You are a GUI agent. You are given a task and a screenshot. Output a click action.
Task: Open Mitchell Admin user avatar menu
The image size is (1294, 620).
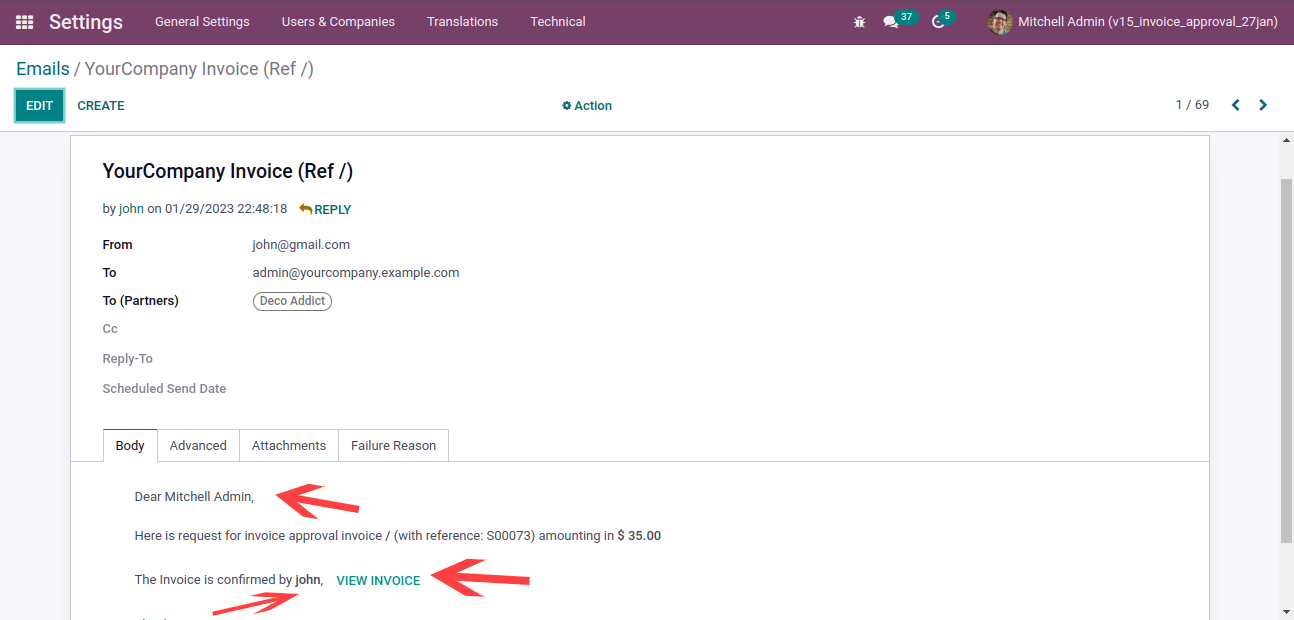point(1132,22)
